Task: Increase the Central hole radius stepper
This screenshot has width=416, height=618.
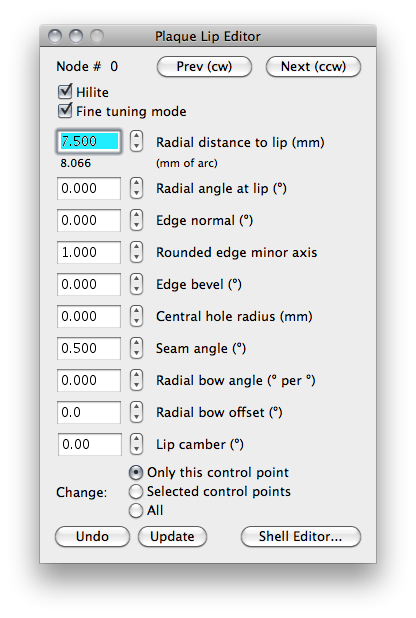Action: pyautogui.click(x=136, y=311)
